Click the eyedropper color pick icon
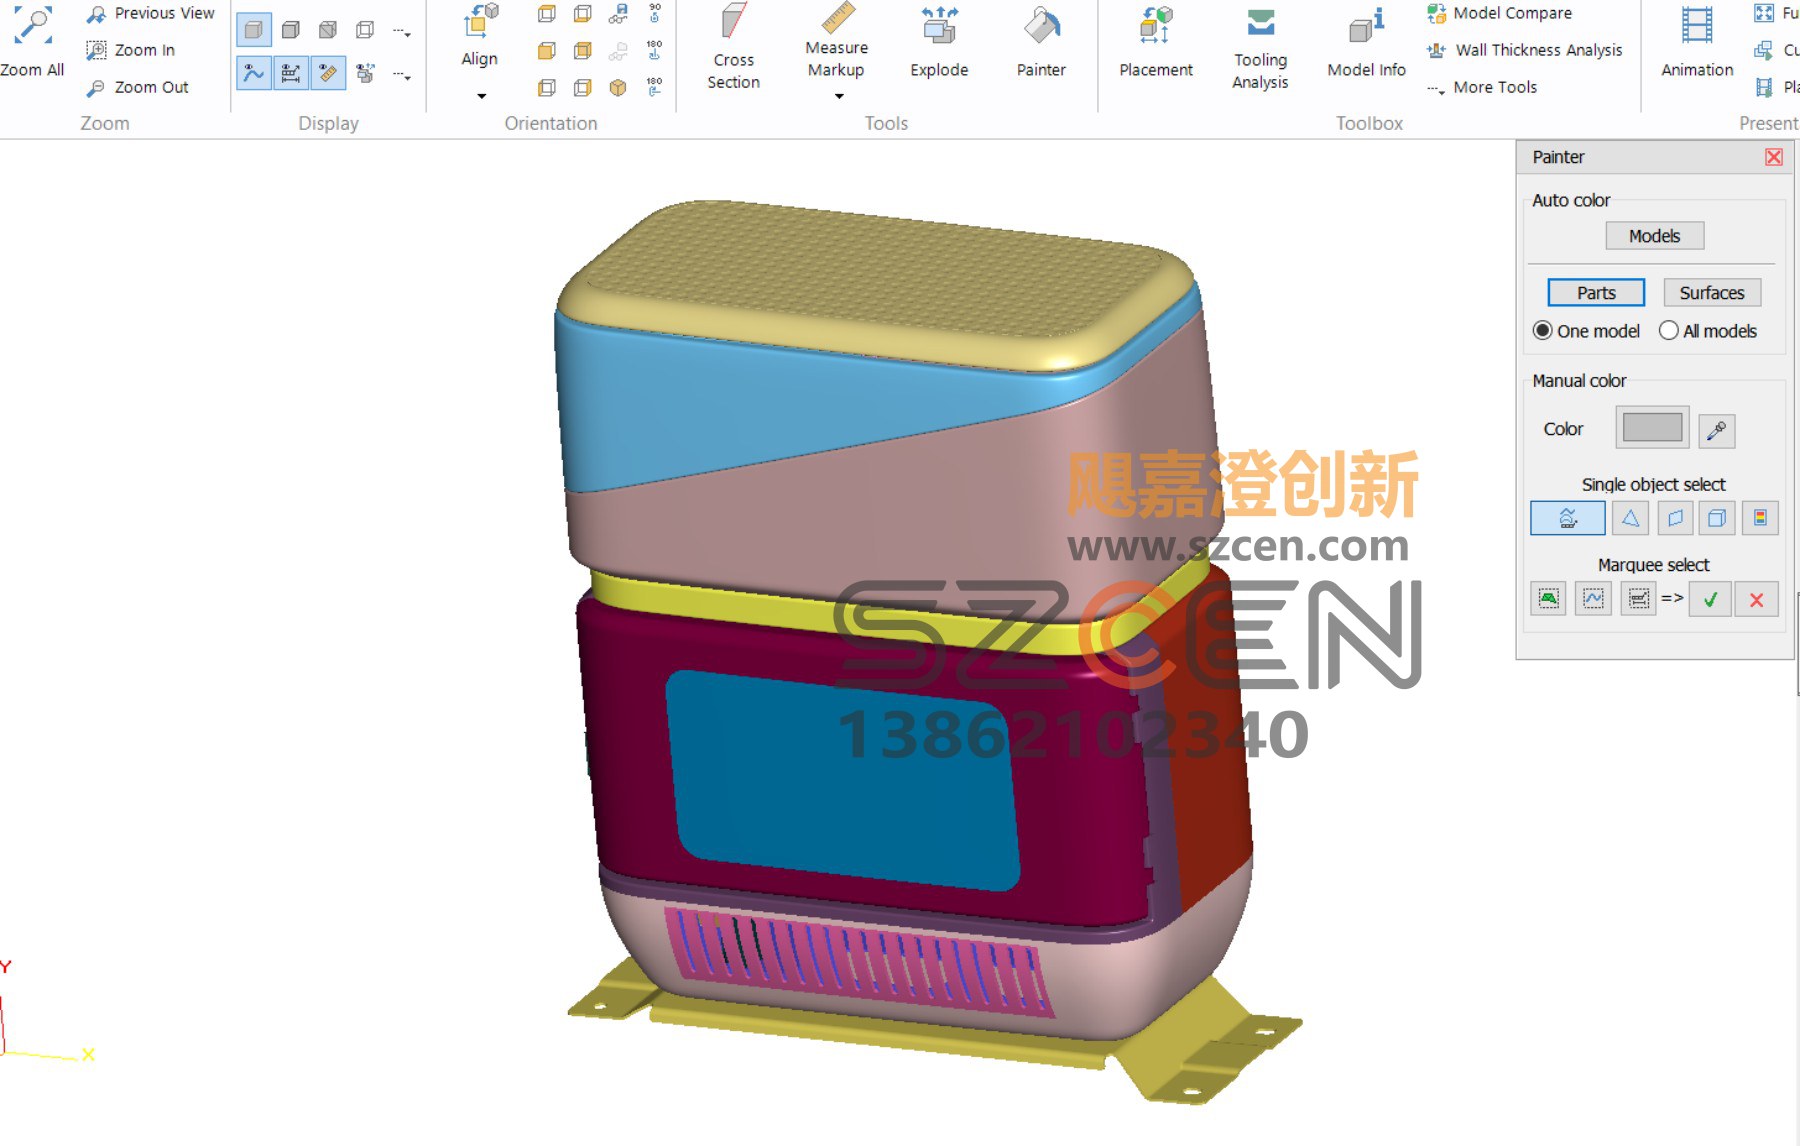Screen dimensions: 1800x1146 [1716, 430]
